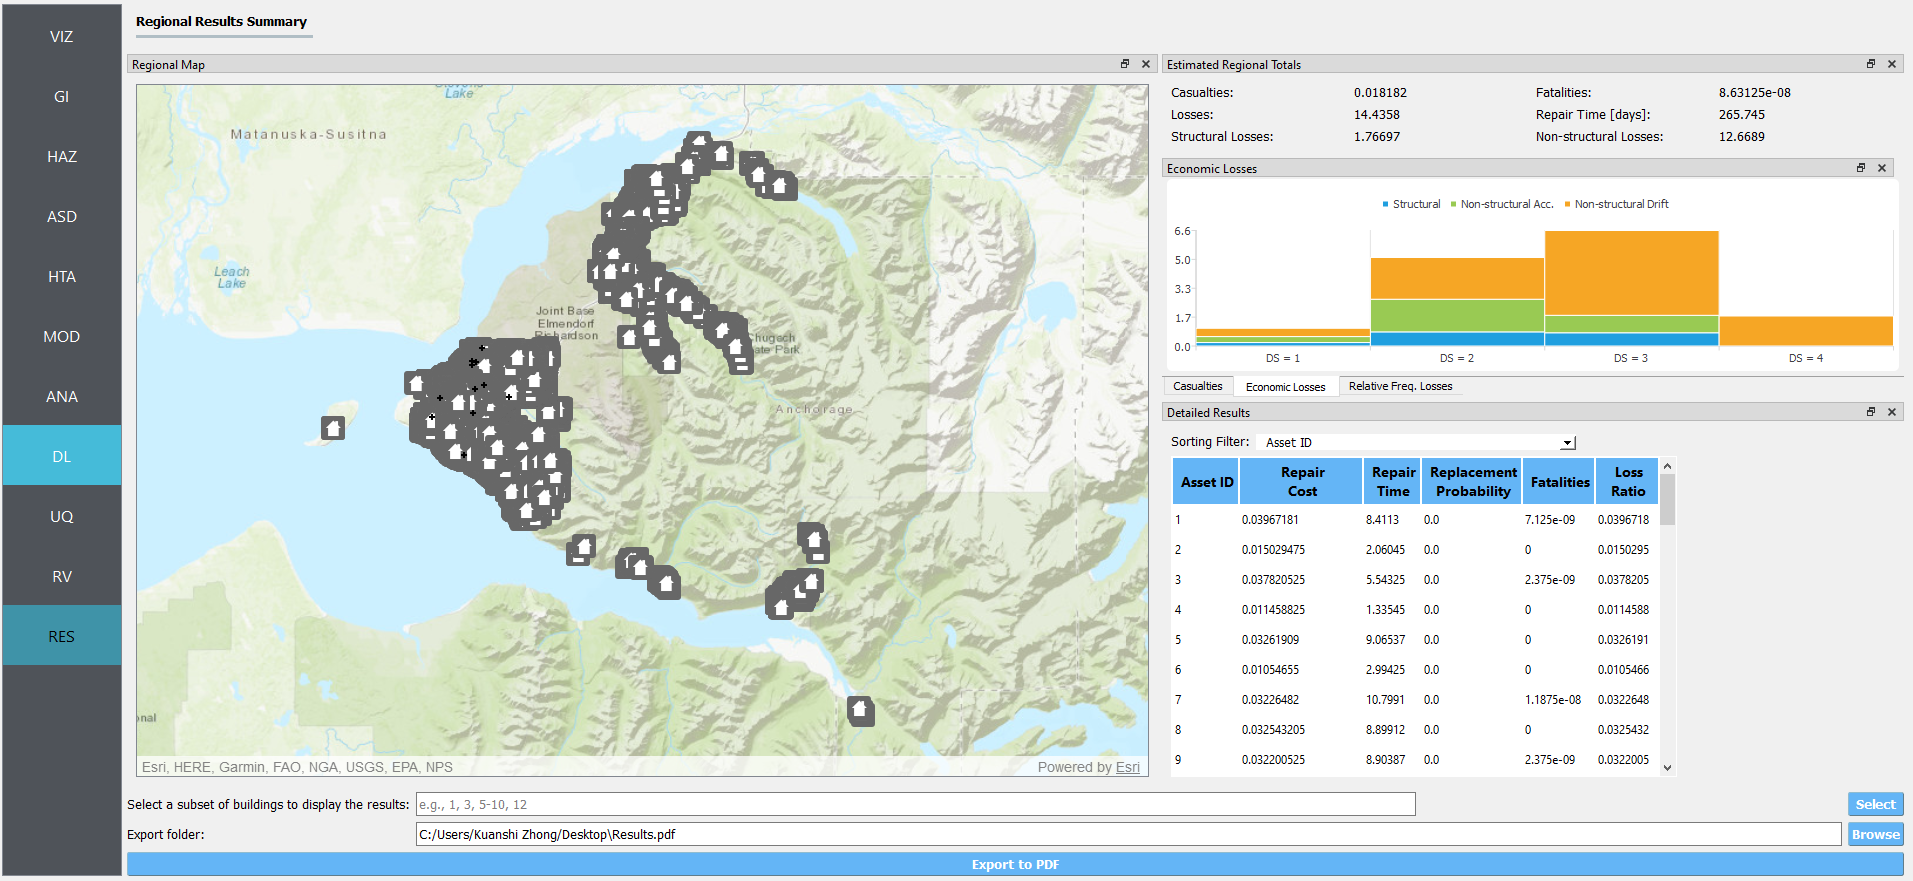Open the Sorting Filter dropdown
The image size is (1913, 881).
pyautogui.click(x=1416, y=442)
